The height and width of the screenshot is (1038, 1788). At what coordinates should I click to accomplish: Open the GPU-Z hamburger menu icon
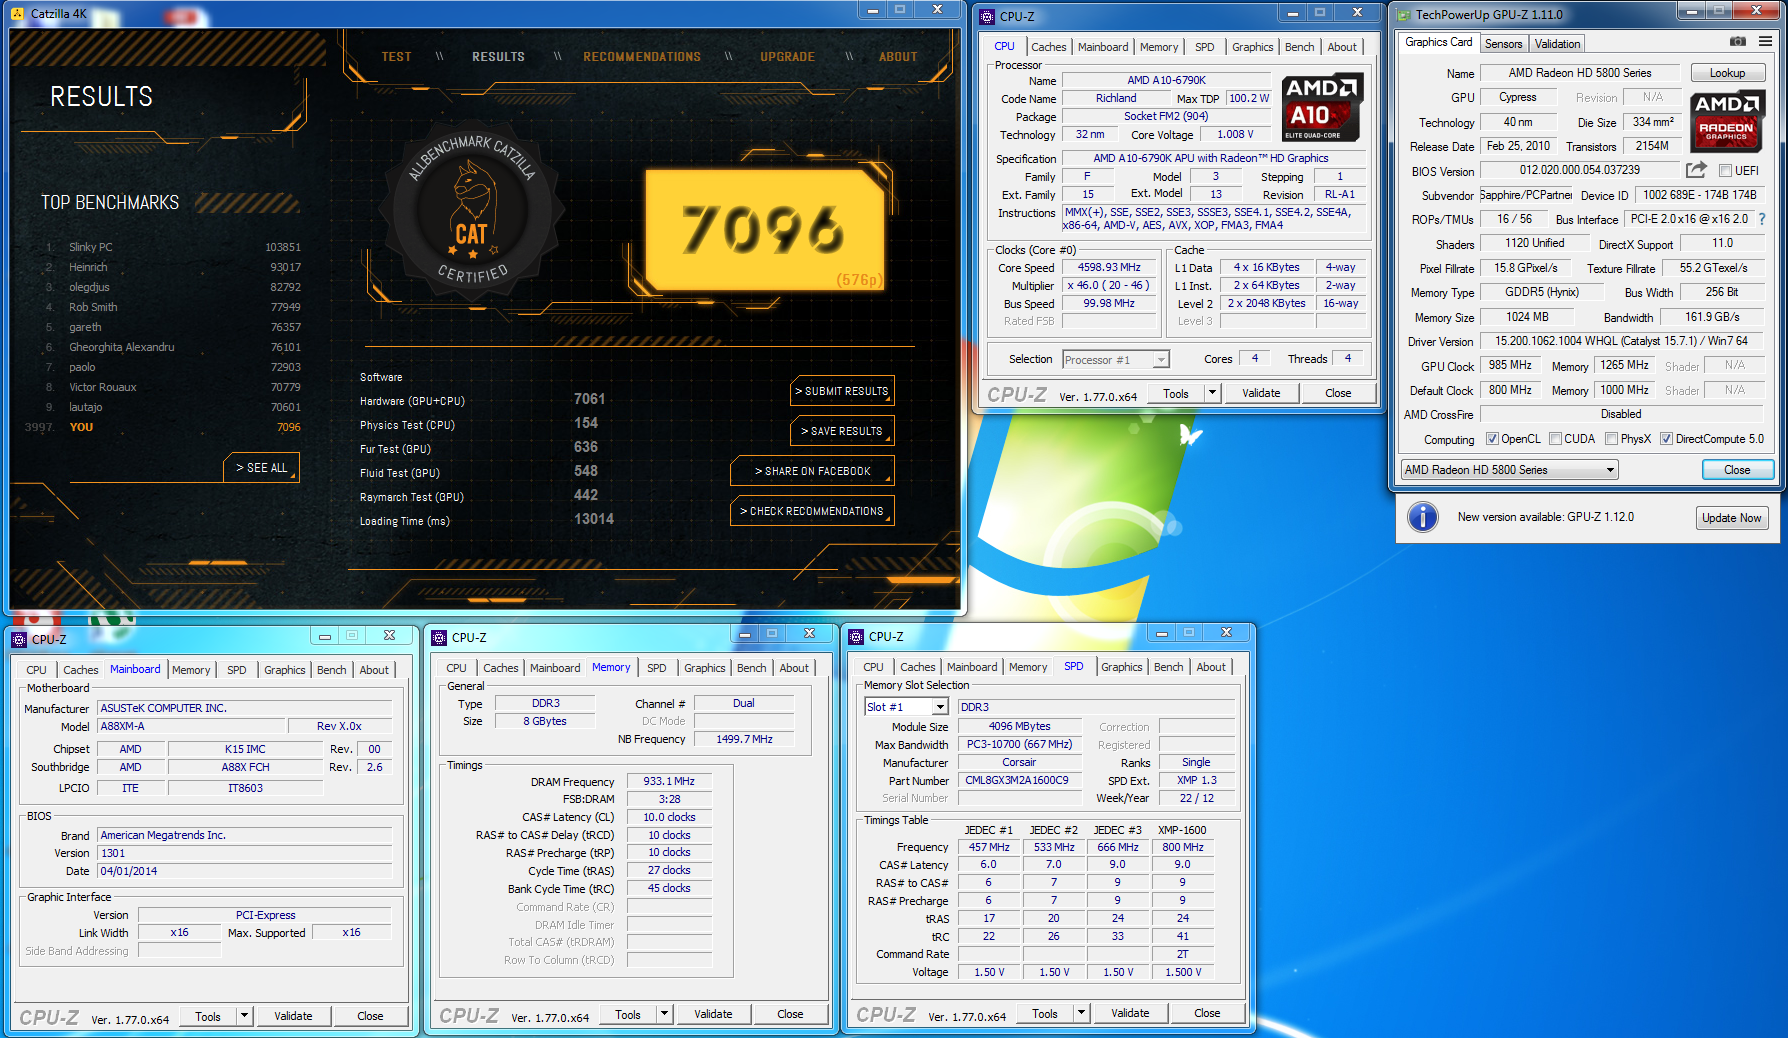coord(1766,41)
